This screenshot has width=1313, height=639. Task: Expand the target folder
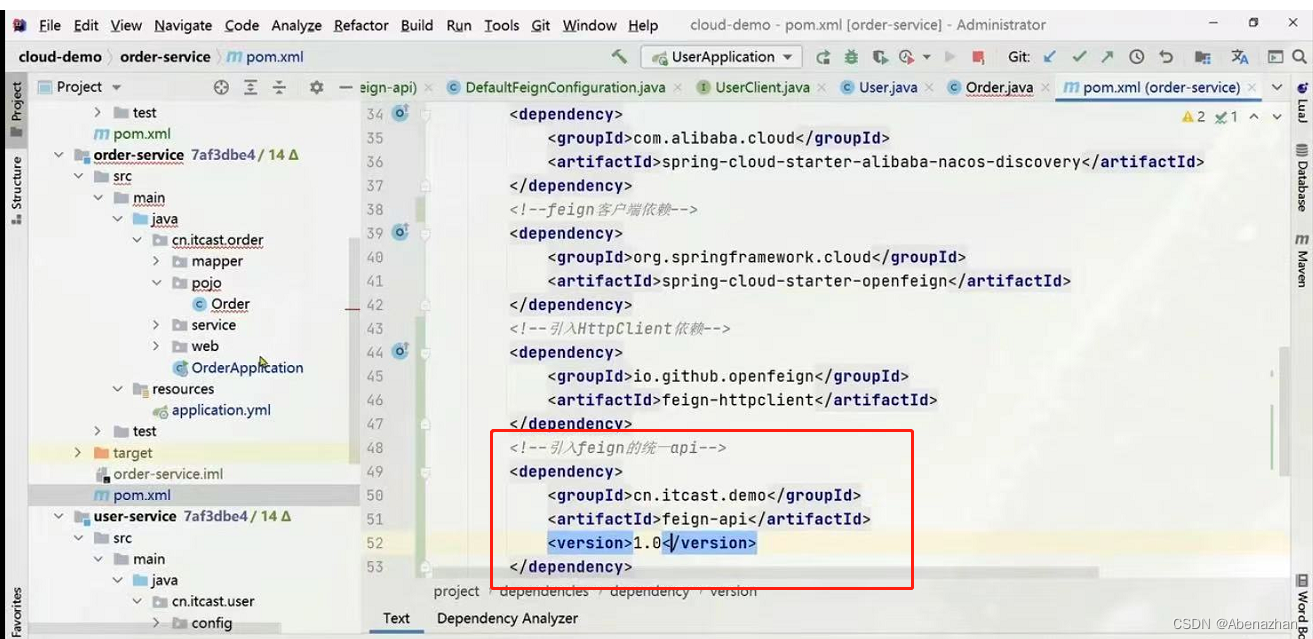pos(77,453)
